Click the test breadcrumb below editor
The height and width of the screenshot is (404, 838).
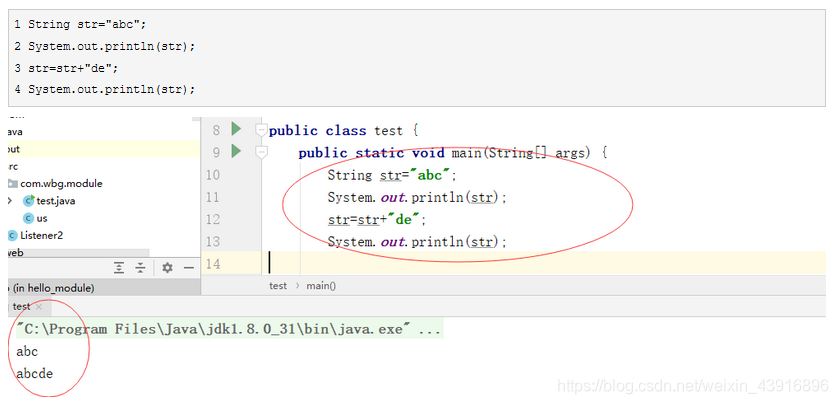point(278,286)
